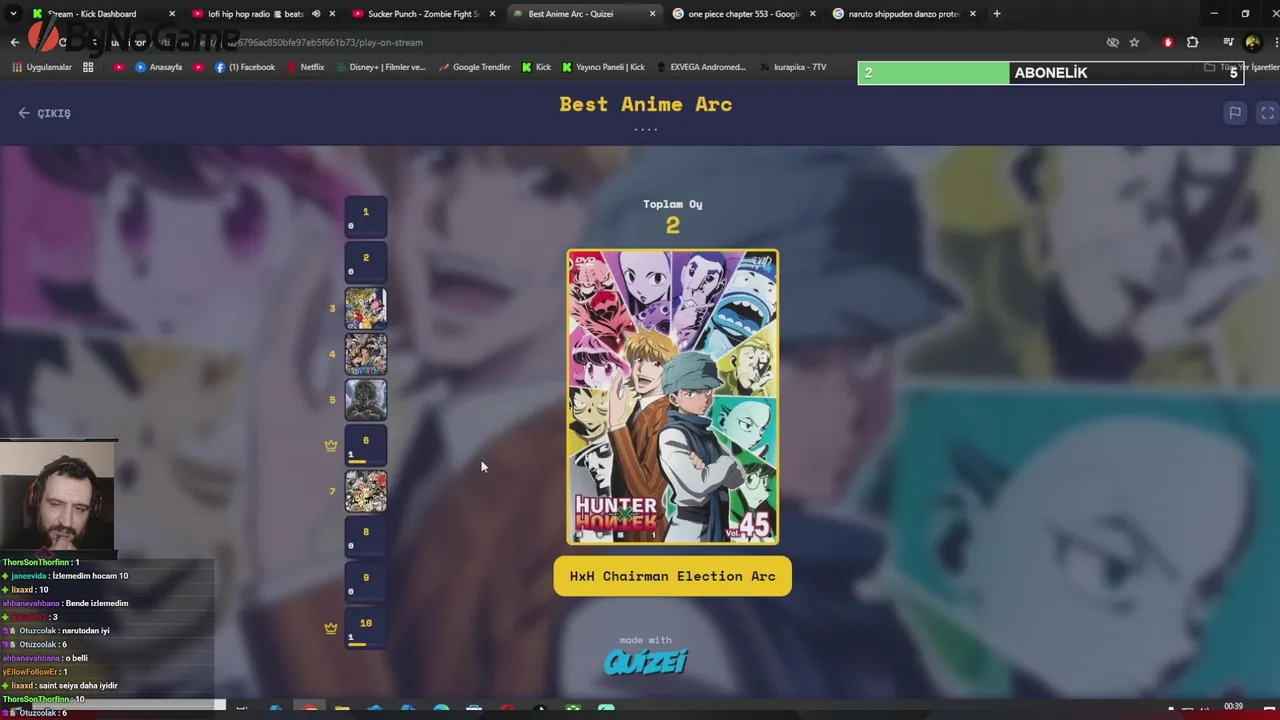Open the Kick bookmark
This screenshot has width=1280, height=720.
(x=537, y=67)
